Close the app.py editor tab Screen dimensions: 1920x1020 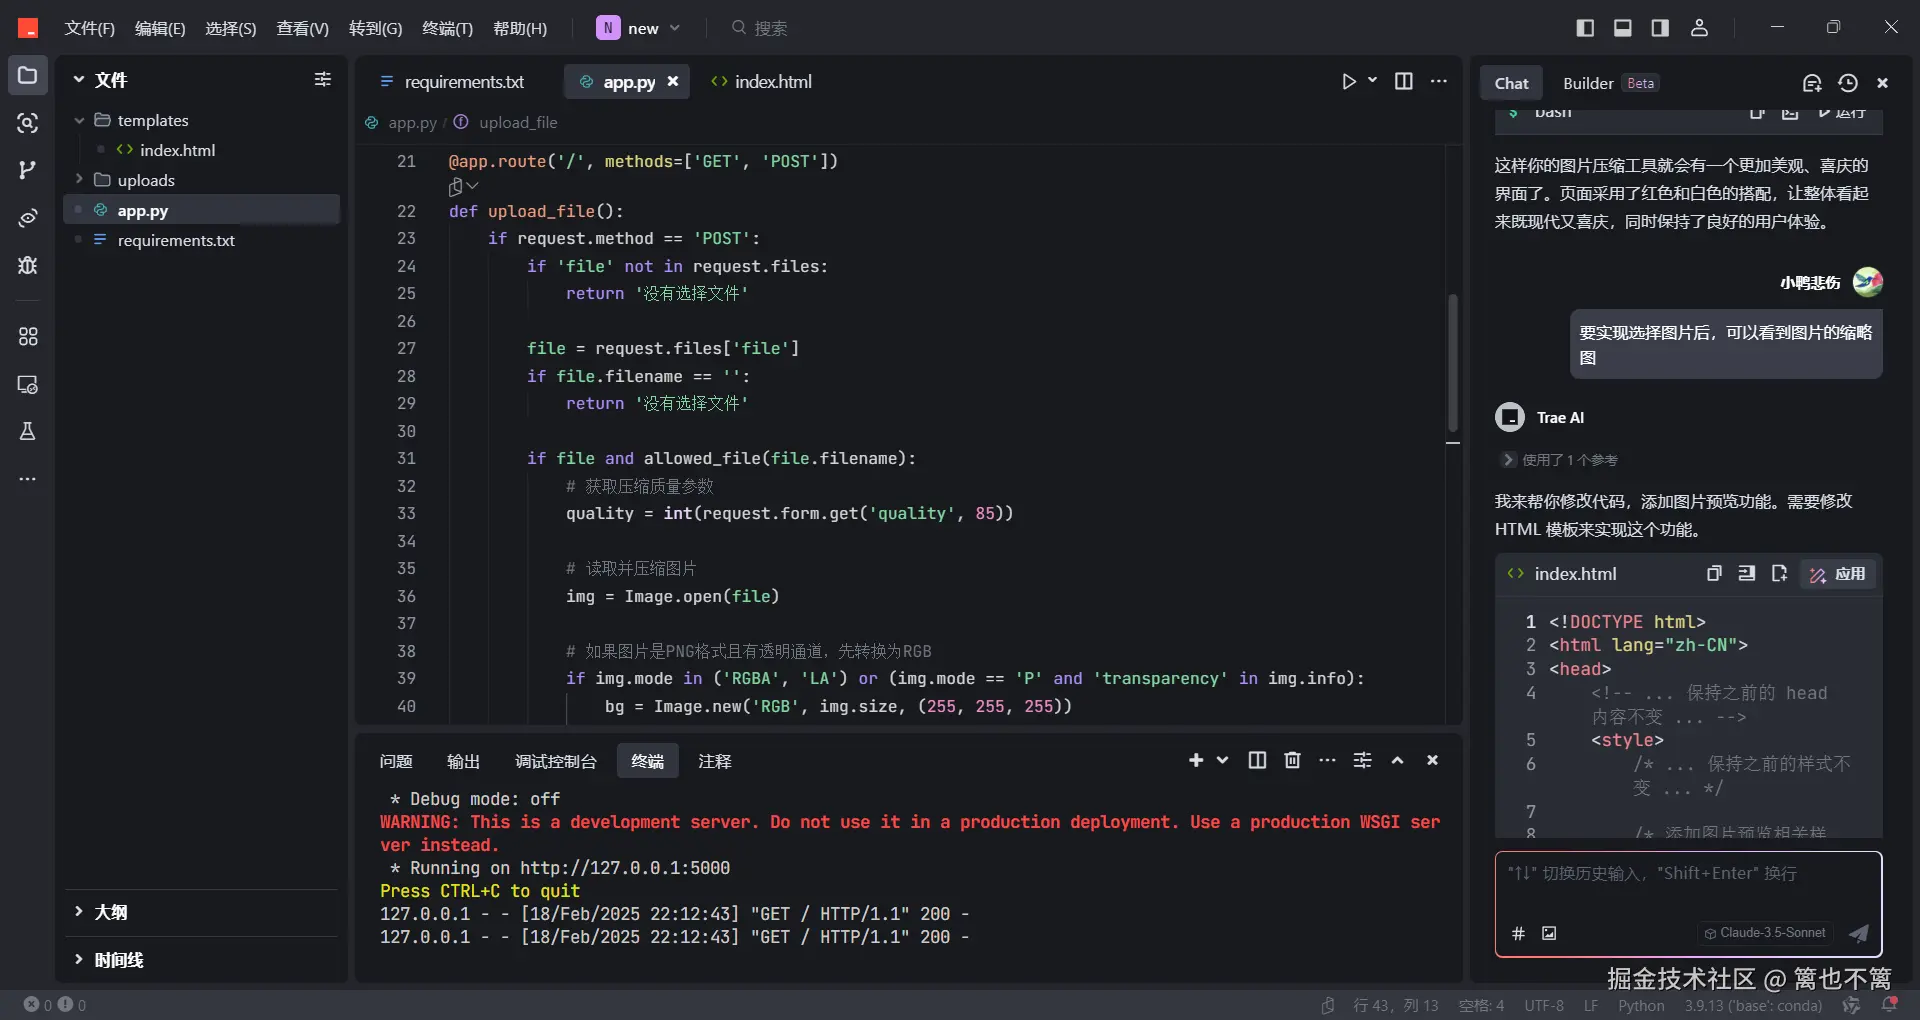click(x=673, y=81)
